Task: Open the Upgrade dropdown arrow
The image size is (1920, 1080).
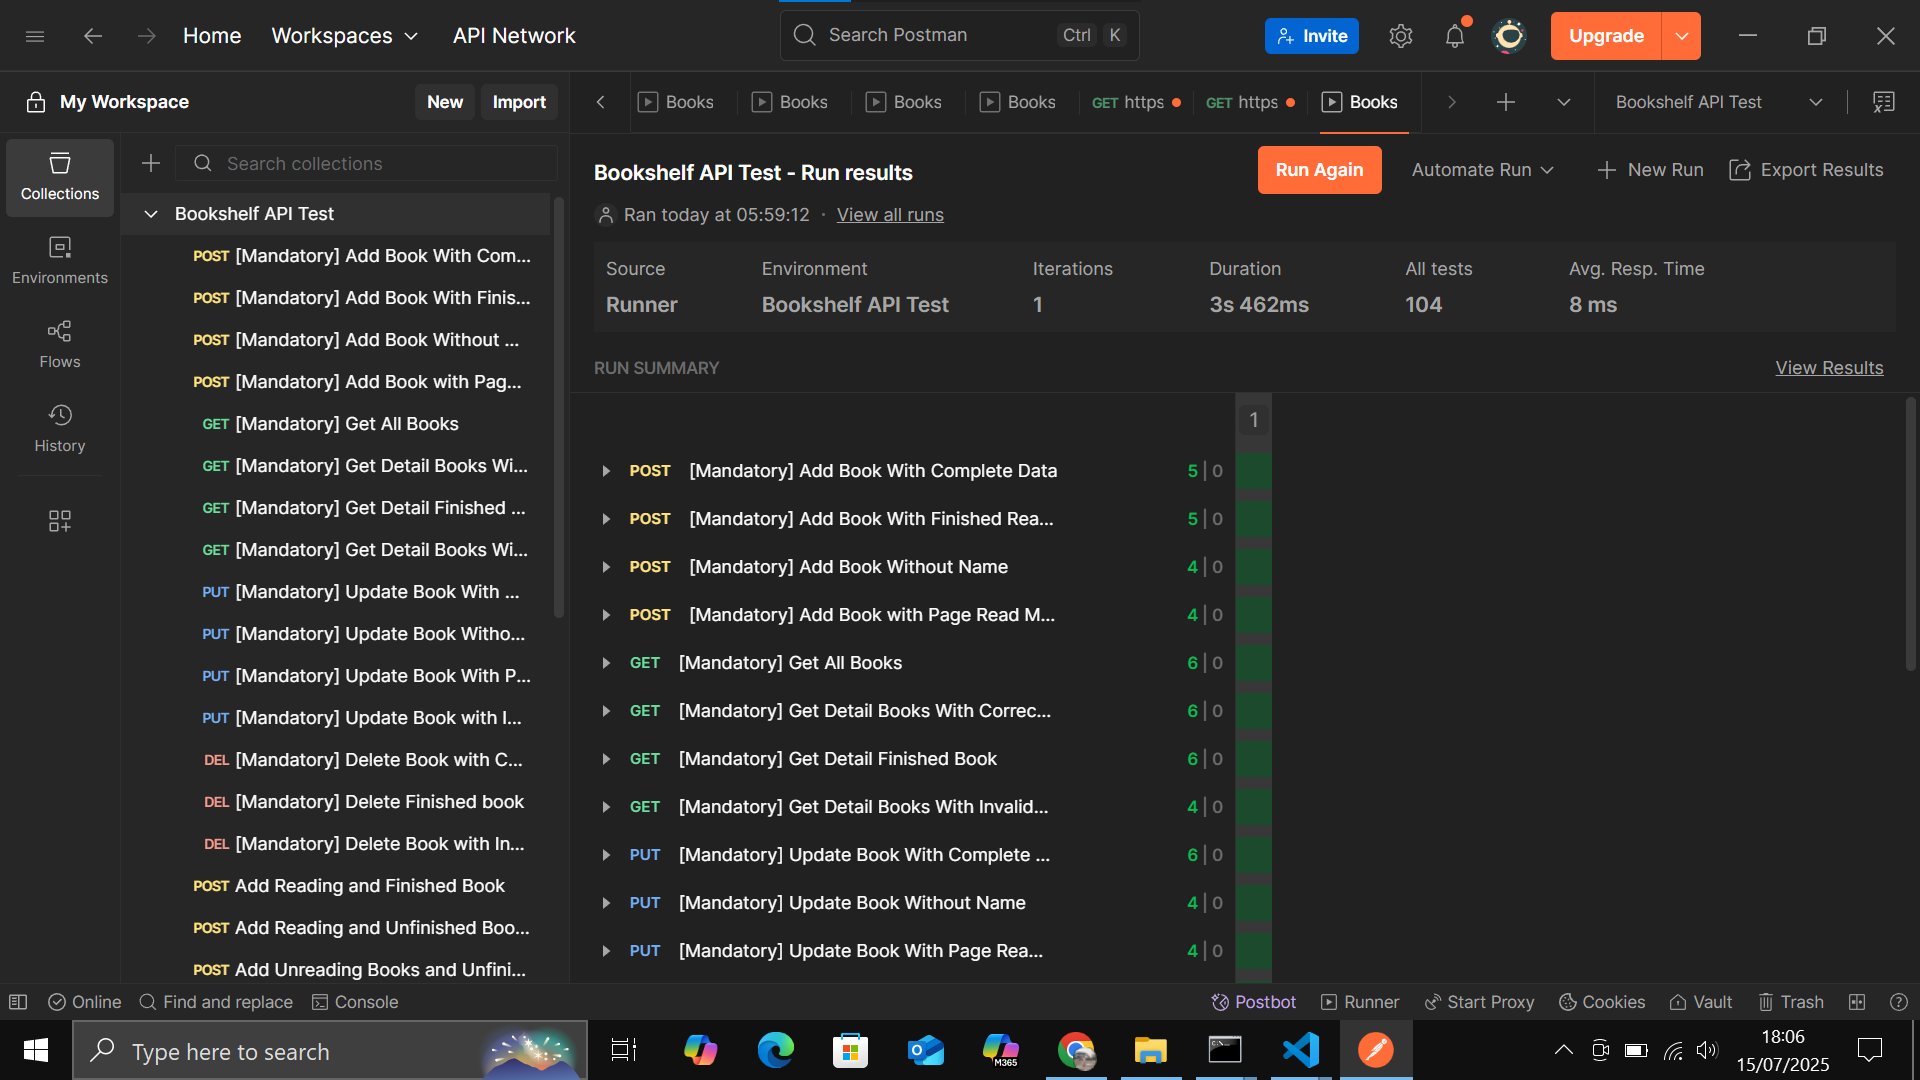Action: 1682,36
